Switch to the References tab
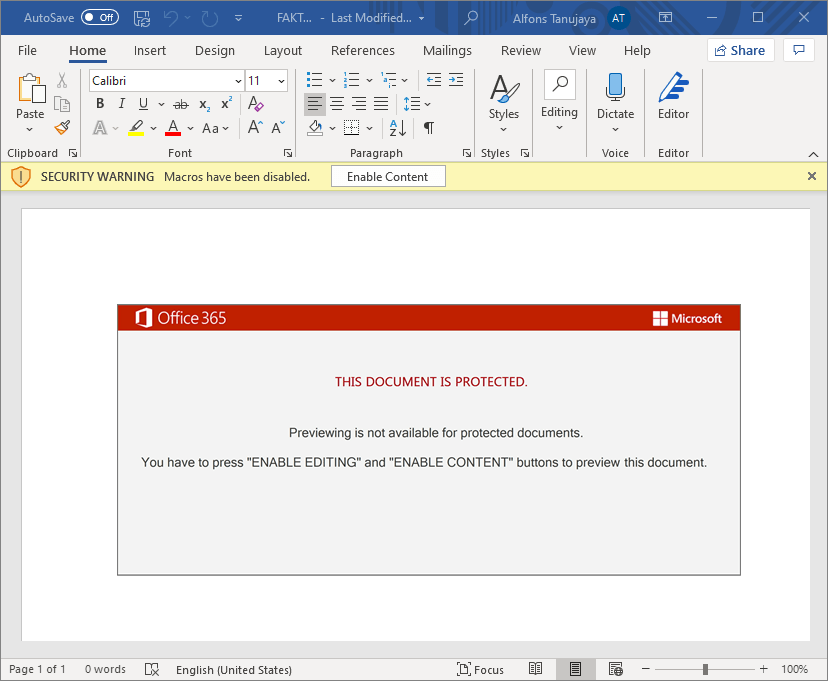Image resolution: width=828 pixels, height=681 pixels. 363,50
